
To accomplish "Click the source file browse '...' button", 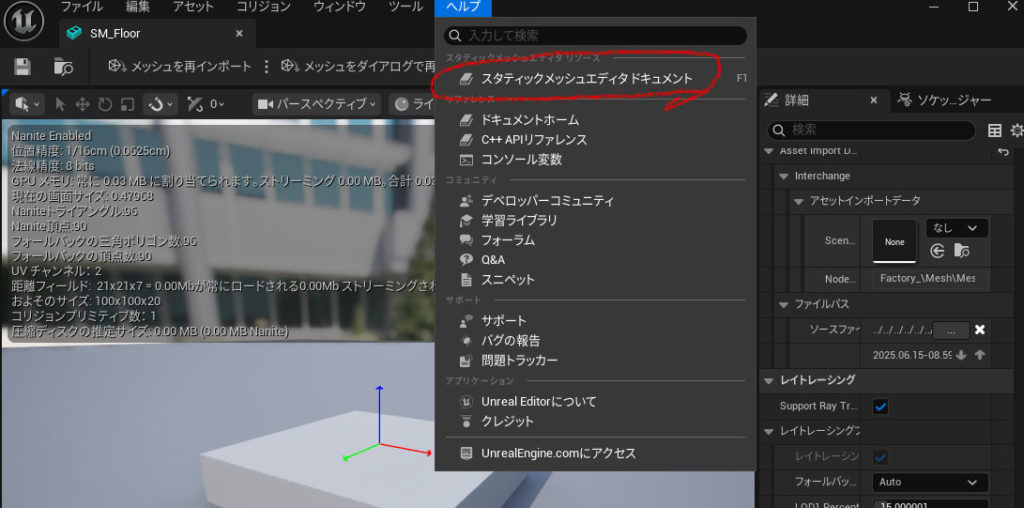I will [951, 330].
